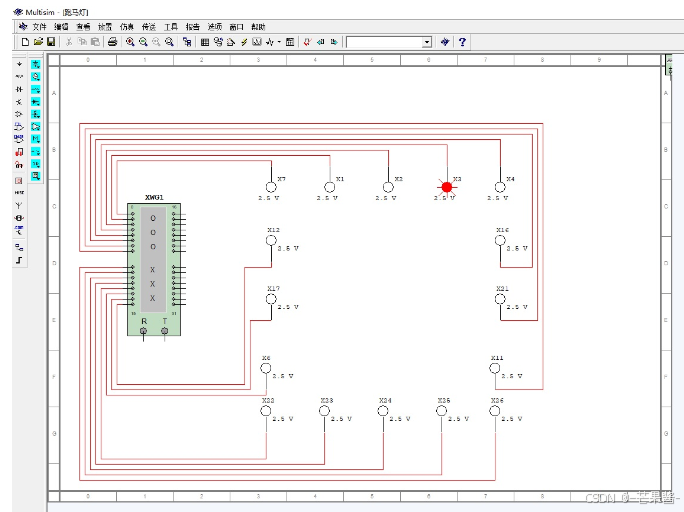Click the back annotate arrow icon
The height and width of the screenshot is (512, 684).
tap(321, 42)
